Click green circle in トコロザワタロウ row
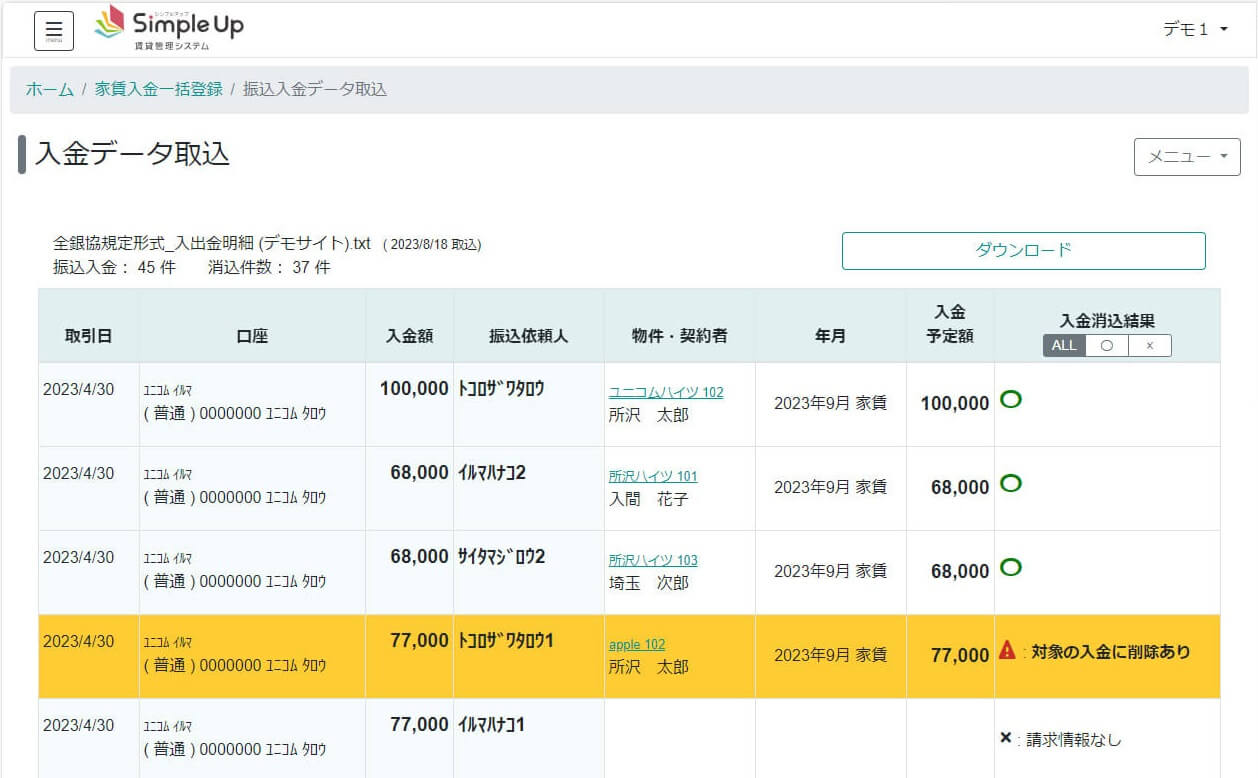Screen dimensions: 1258x778 [1011, 400]
